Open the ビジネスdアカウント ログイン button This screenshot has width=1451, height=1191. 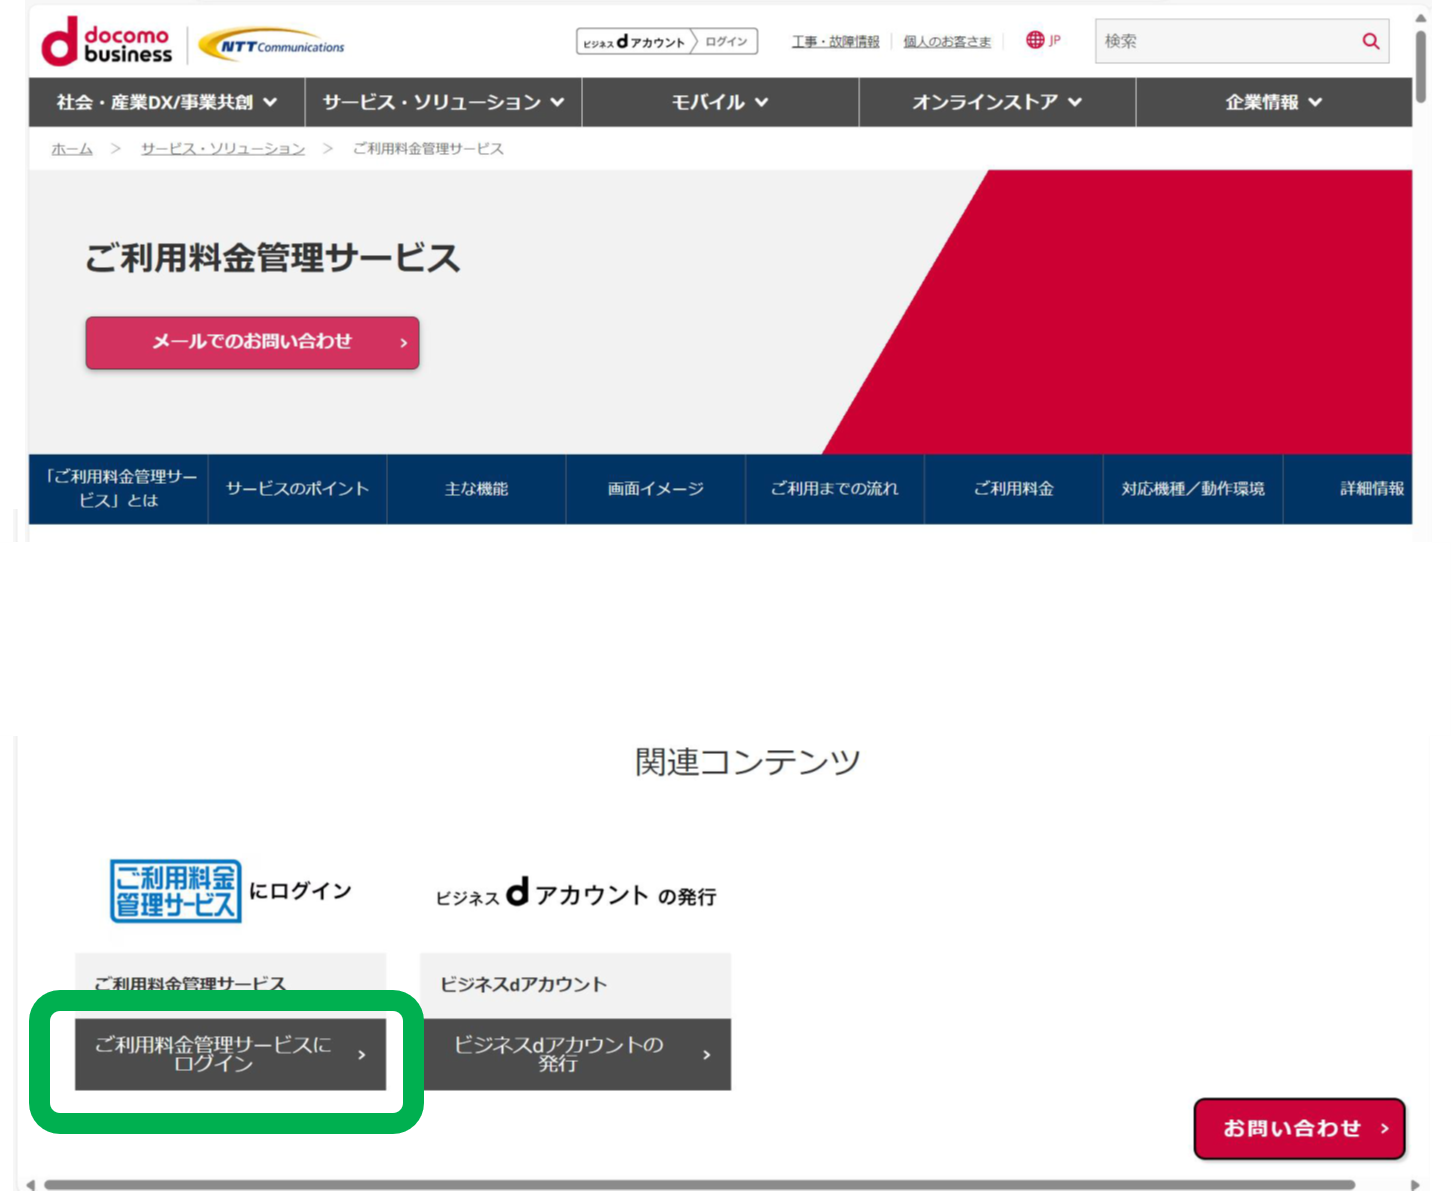point(667,42)
